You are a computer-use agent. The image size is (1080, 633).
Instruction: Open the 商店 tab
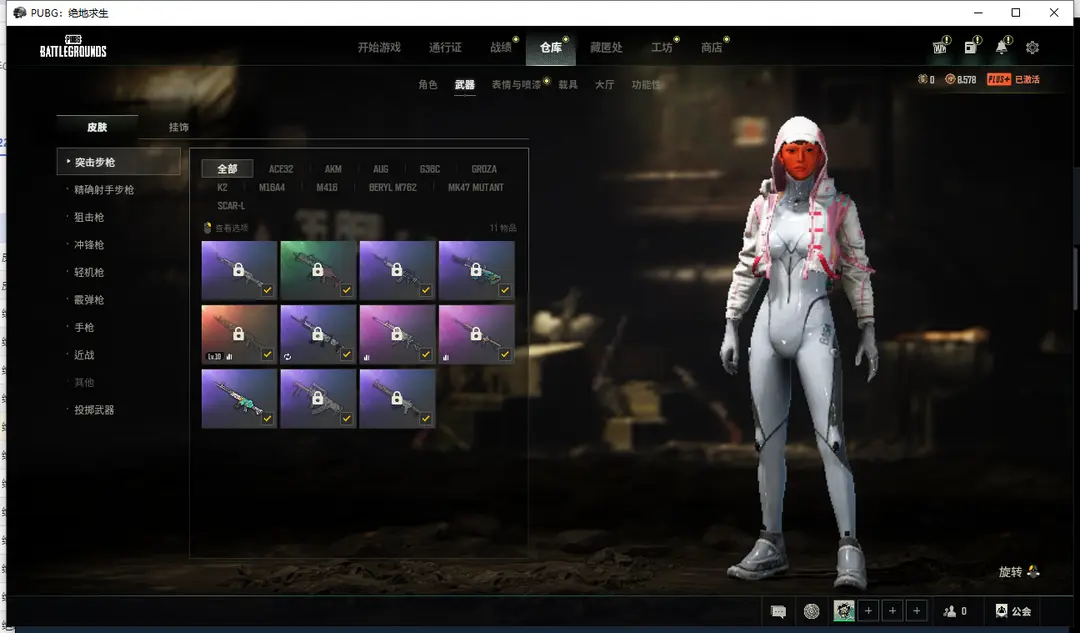tap(712, 48)
